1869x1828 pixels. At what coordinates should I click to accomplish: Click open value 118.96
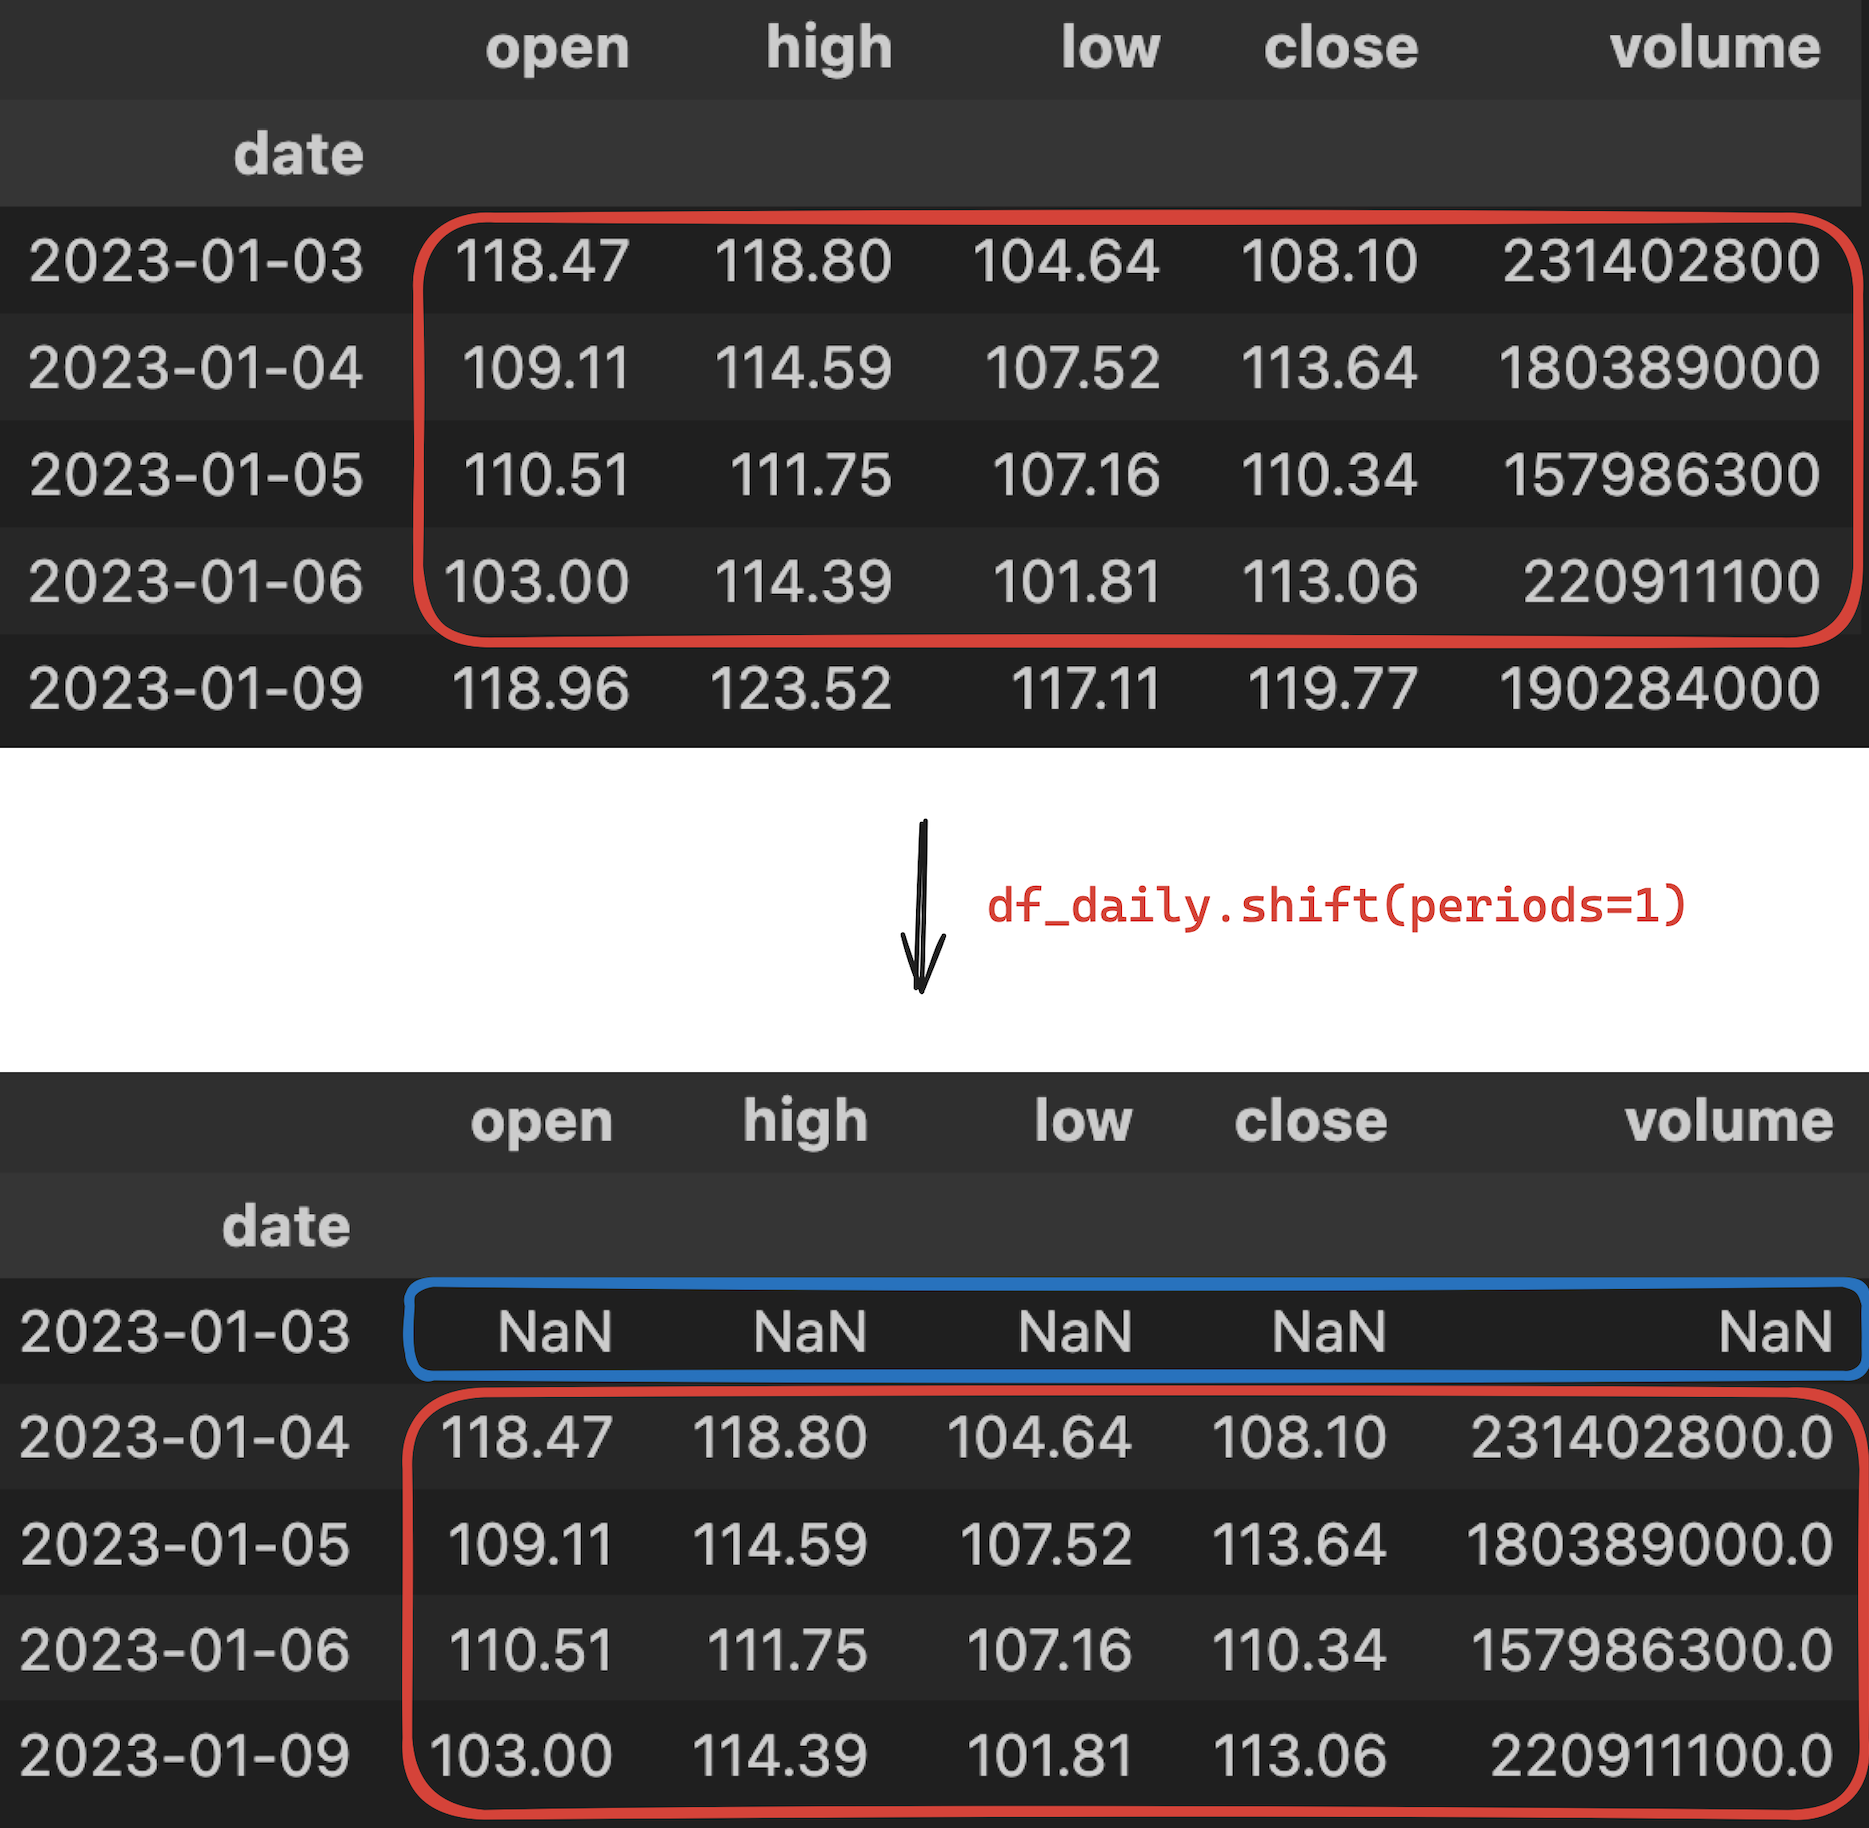point(541,688)
